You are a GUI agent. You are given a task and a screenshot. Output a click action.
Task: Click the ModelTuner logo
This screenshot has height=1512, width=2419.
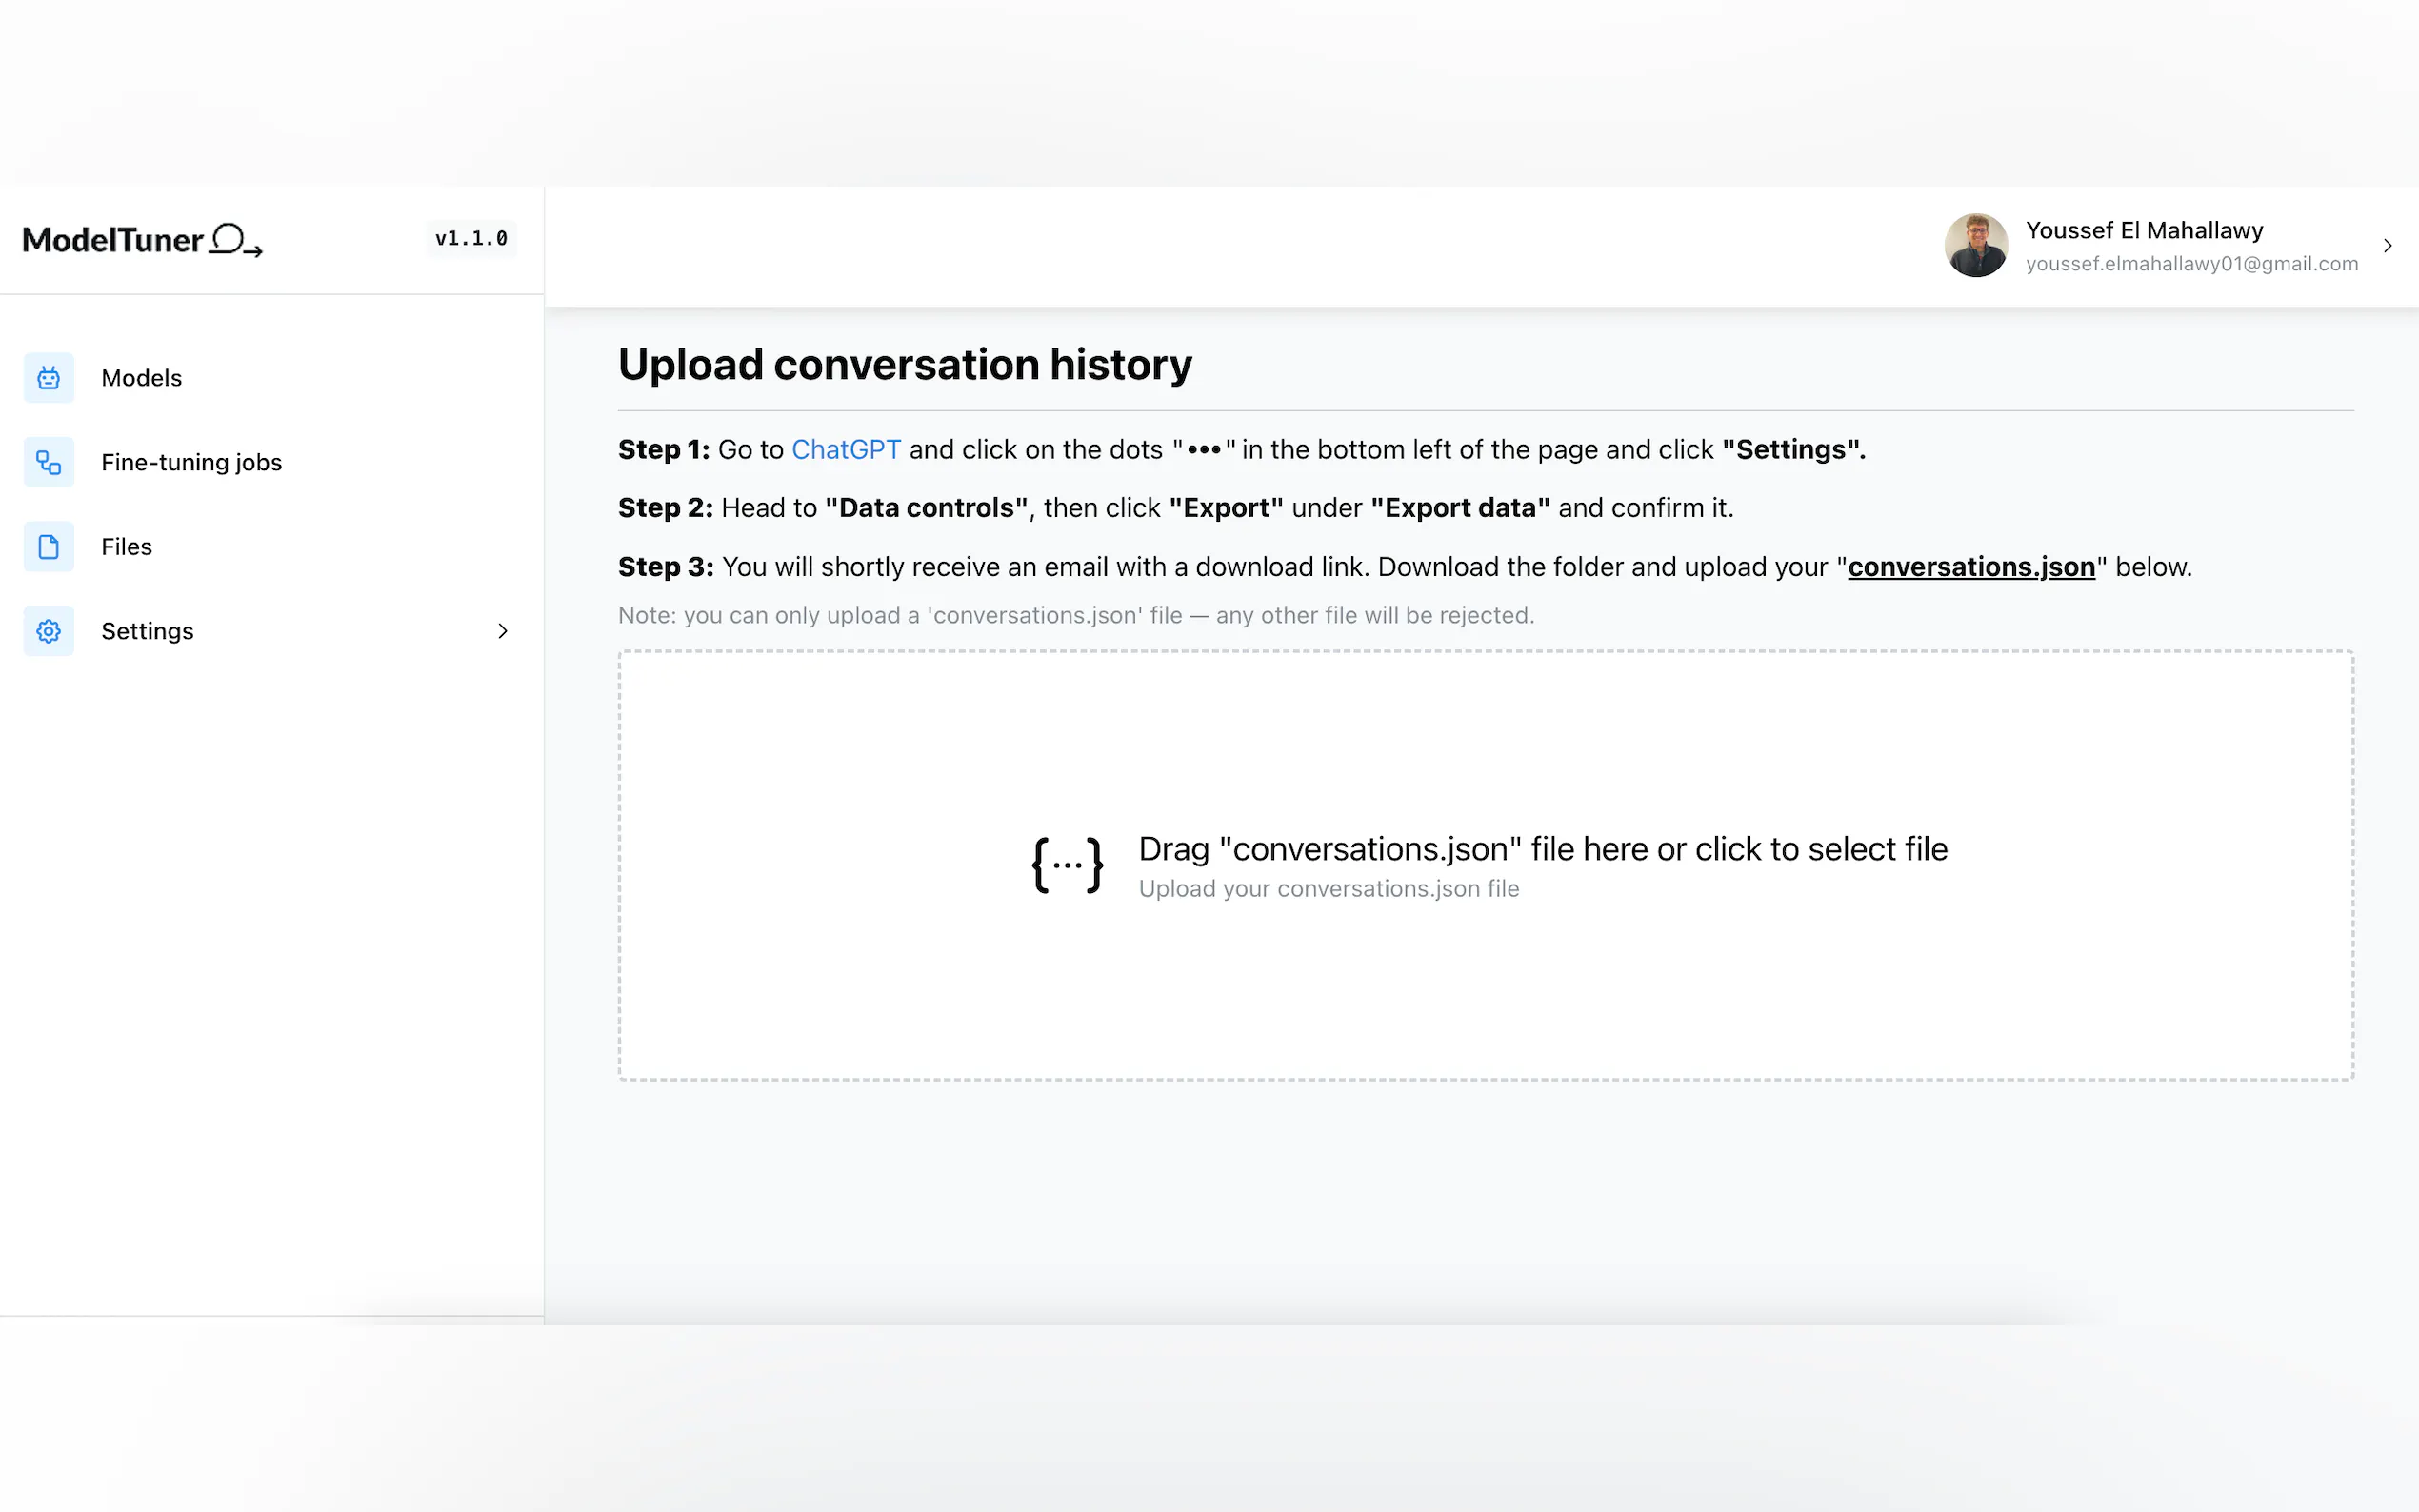(x=142, y=240)
